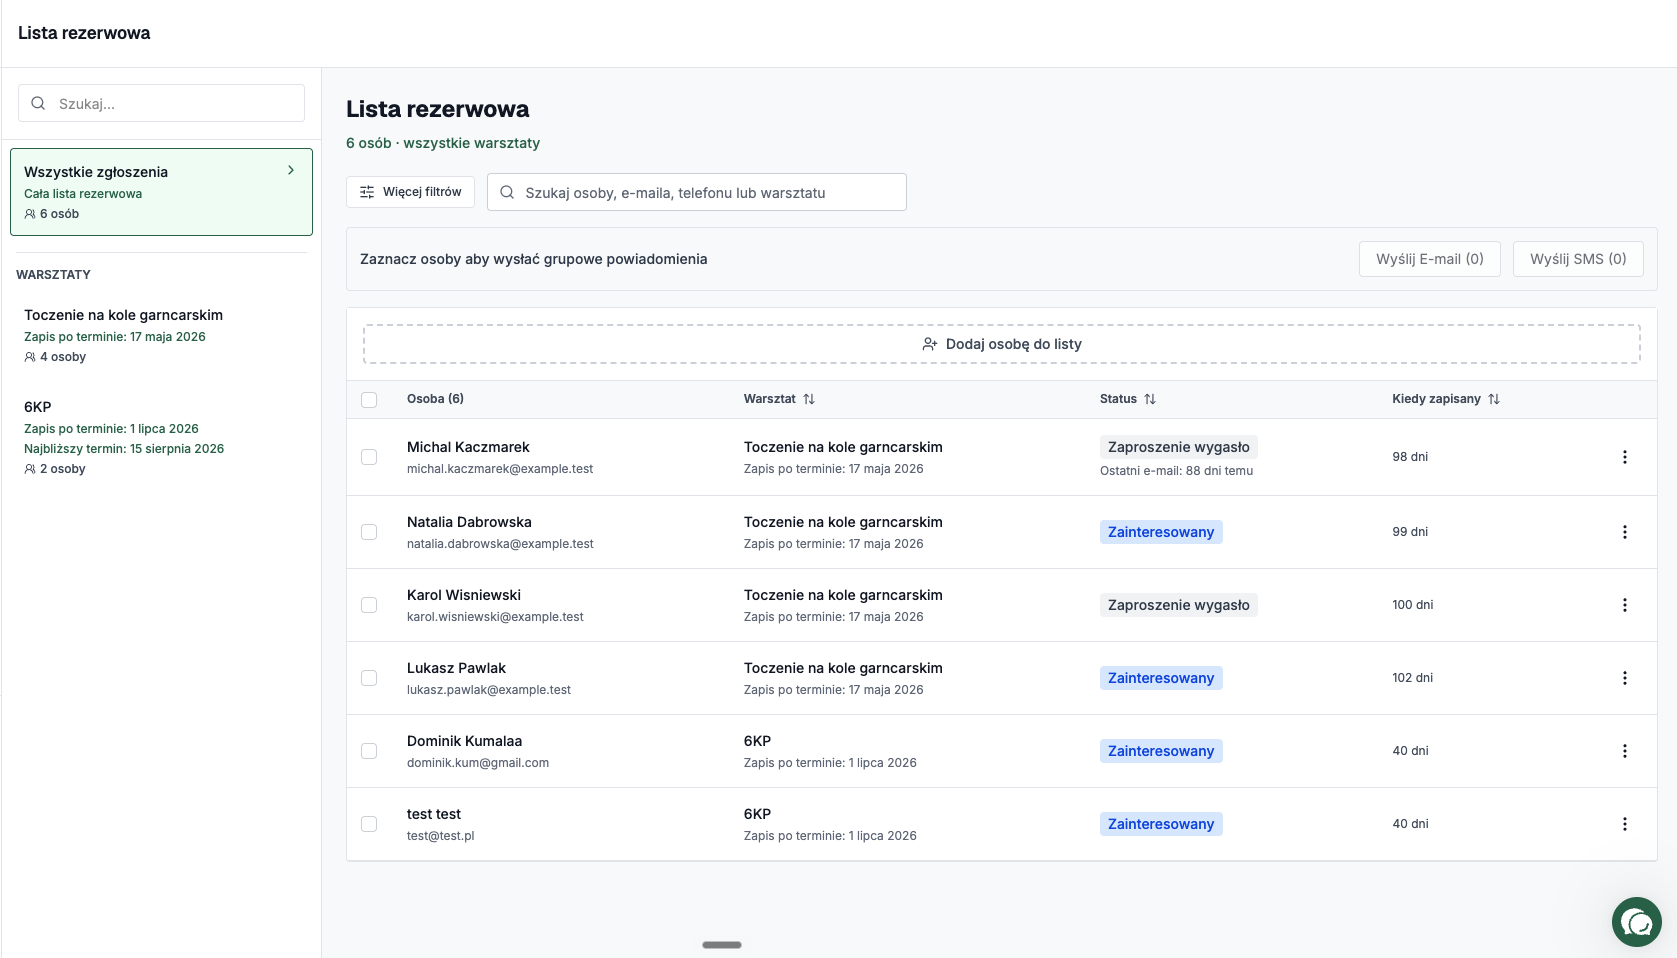Open row menu for Lukasz Pawlak
The width and height of the screenshot is (1677, 958).
(1624, 678)
